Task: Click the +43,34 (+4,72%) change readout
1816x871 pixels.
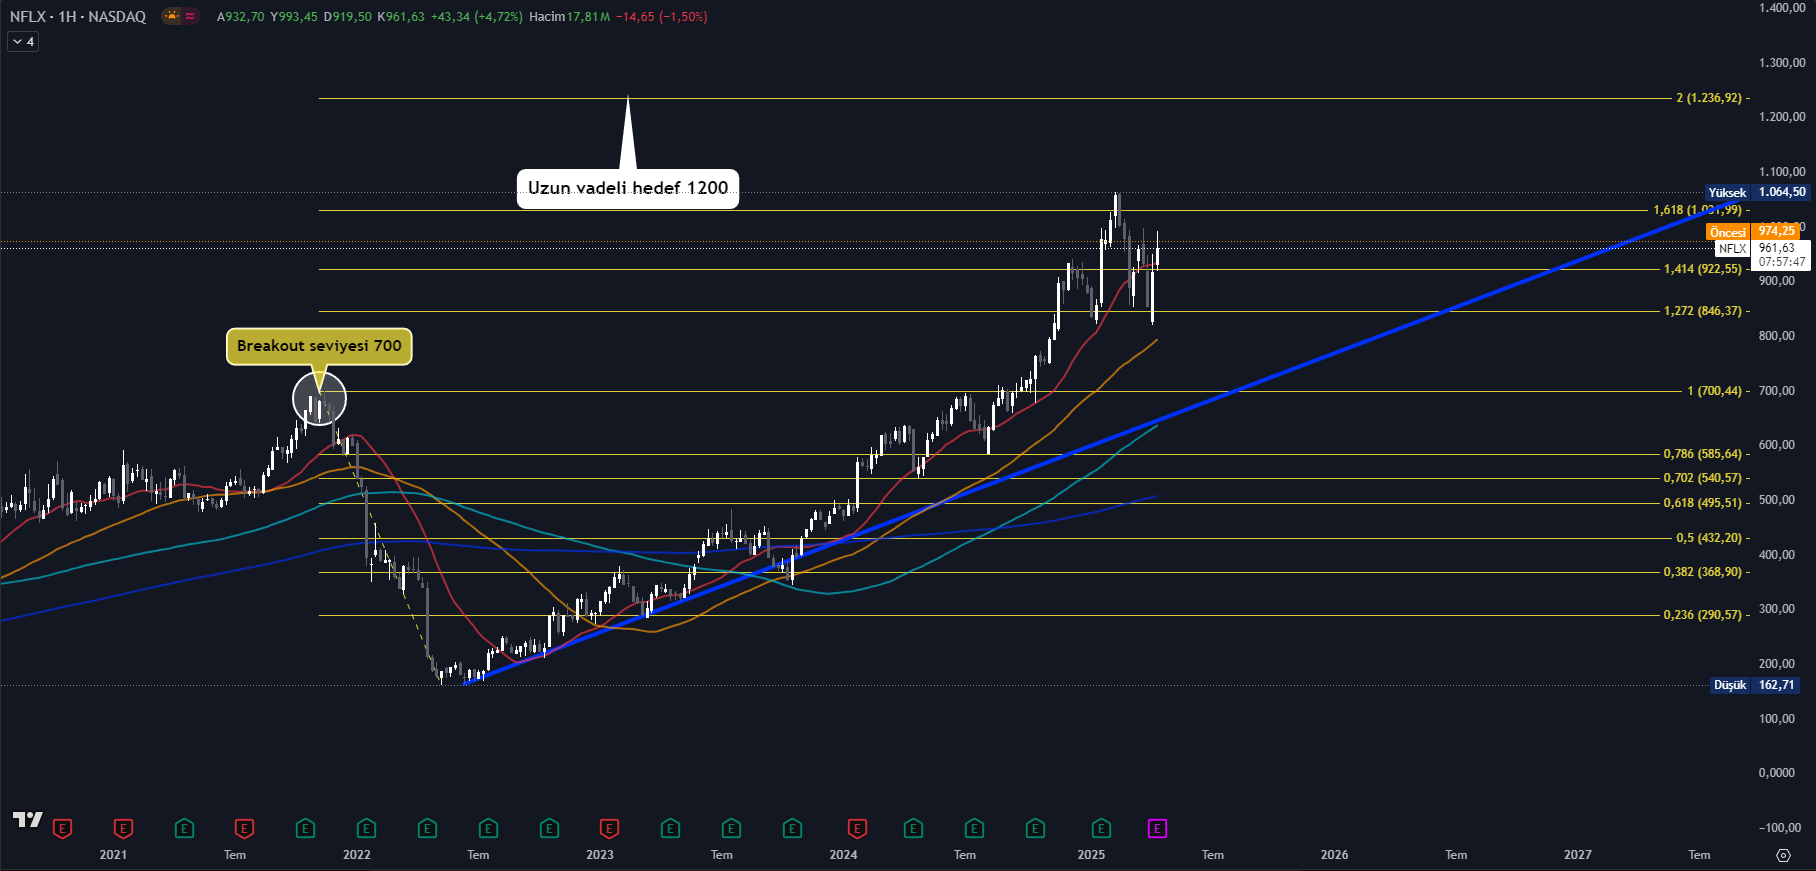Action: coord(476,17)
